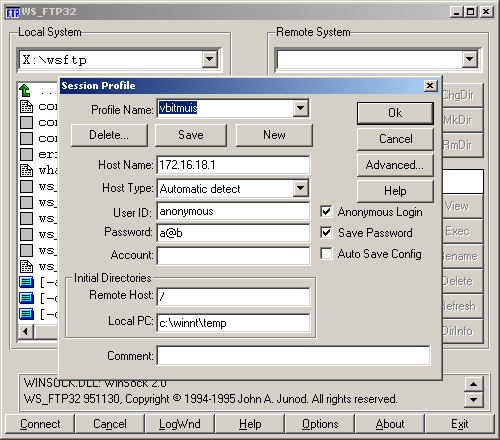Click the Host Name input field
This screenshot has width=500, height=440.
click(x=233, y=165)
